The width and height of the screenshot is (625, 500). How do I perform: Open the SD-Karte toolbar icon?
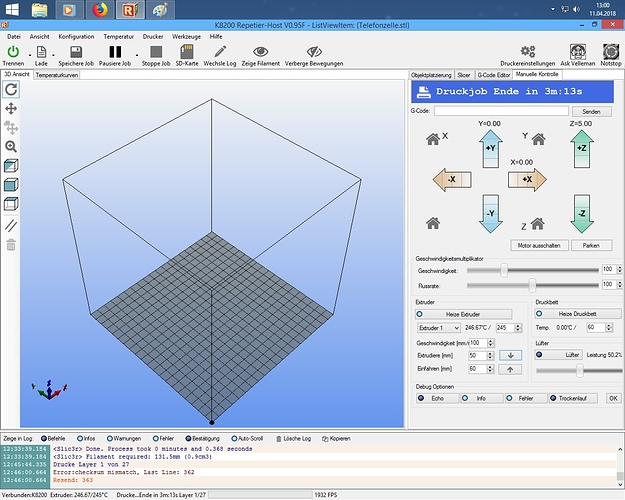(x=187, y=52)
